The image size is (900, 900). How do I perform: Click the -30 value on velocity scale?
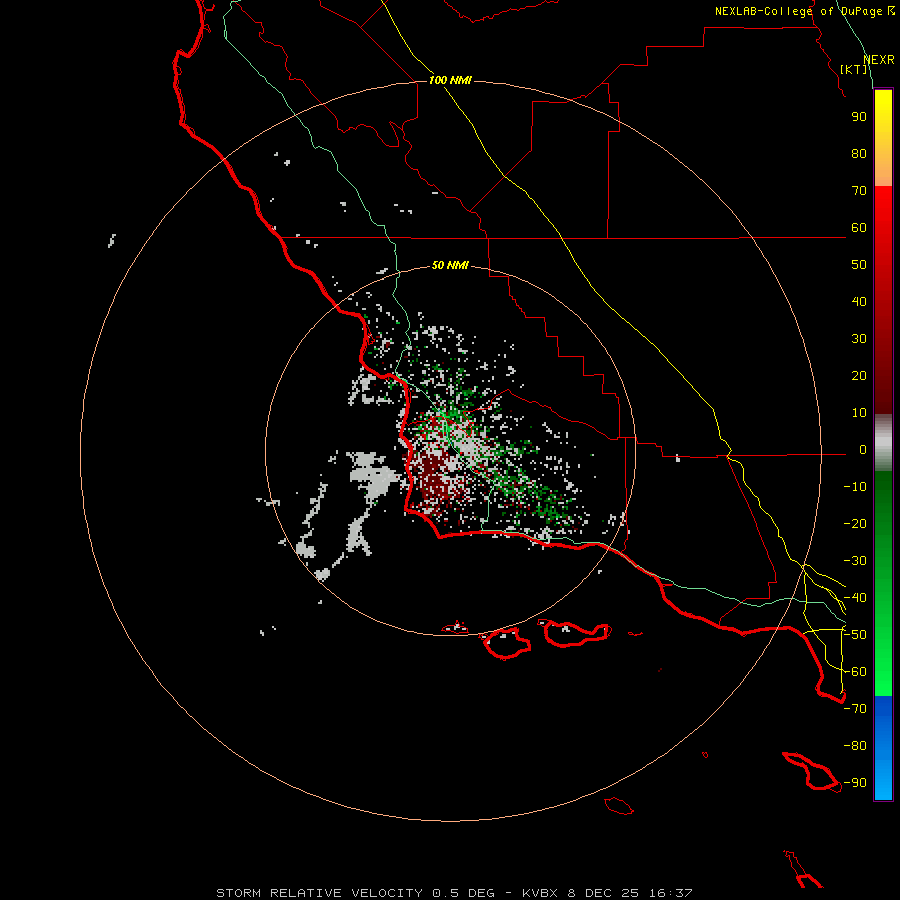coord(855,561)
